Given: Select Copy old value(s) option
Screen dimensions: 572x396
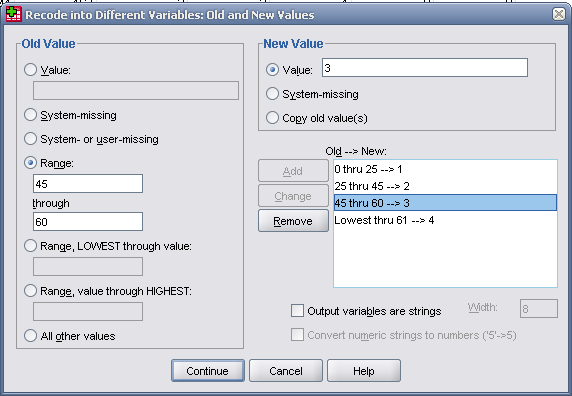Looking at the screenshot, I should (272, 118).
